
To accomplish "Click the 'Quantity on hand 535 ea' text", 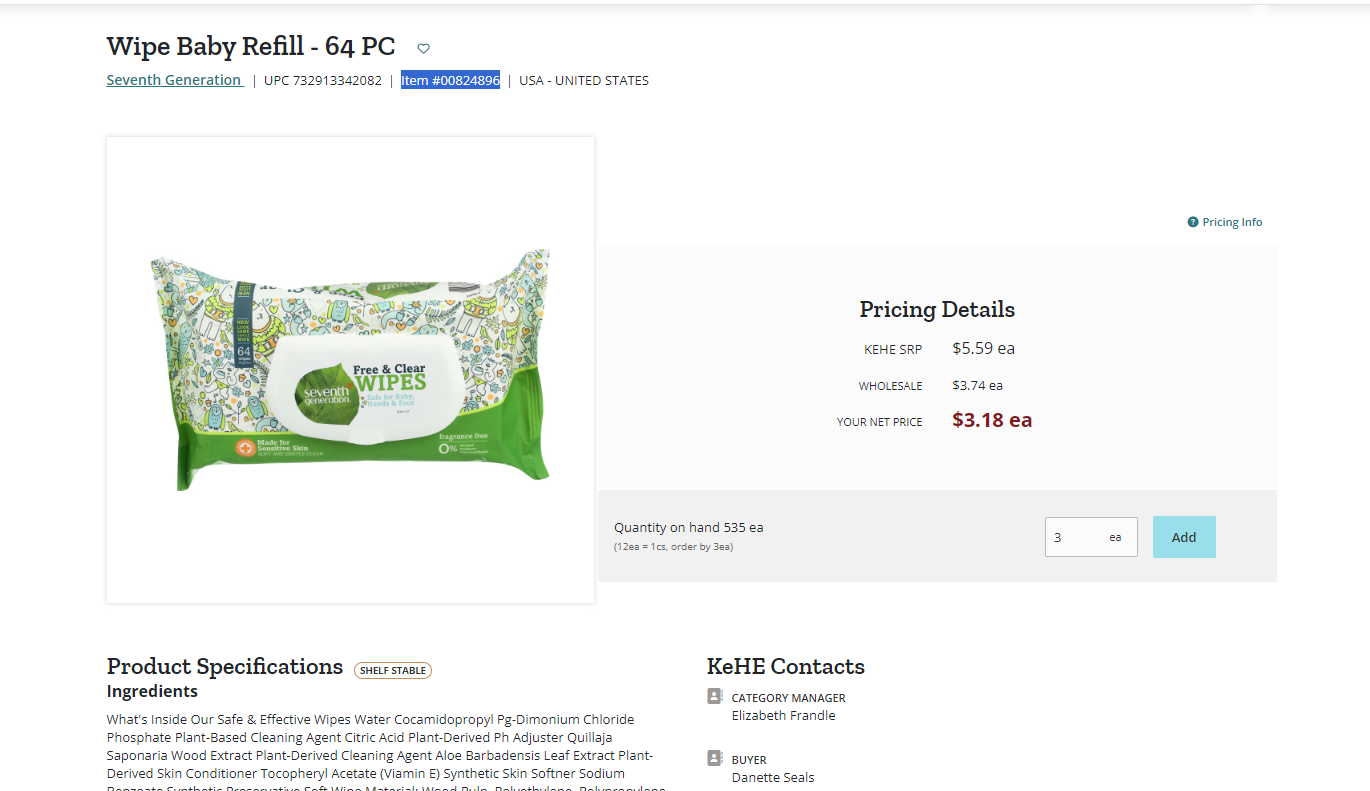I will [689, 527].
